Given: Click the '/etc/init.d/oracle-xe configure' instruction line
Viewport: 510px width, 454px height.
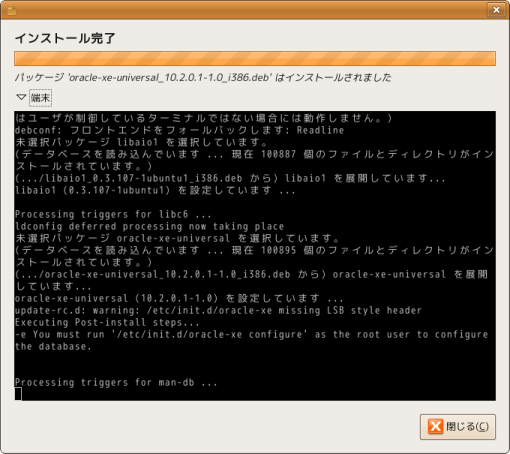Looking at the screenshot, I should click(251, 340).
